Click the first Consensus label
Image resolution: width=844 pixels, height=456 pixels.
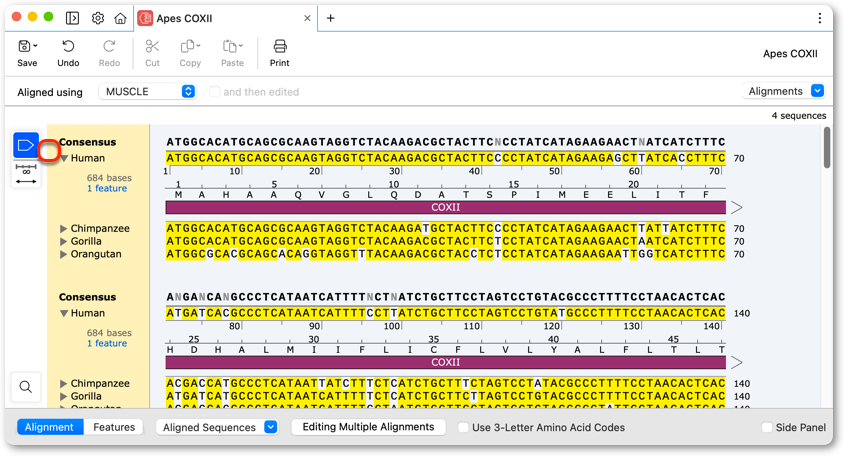(87, 142)
